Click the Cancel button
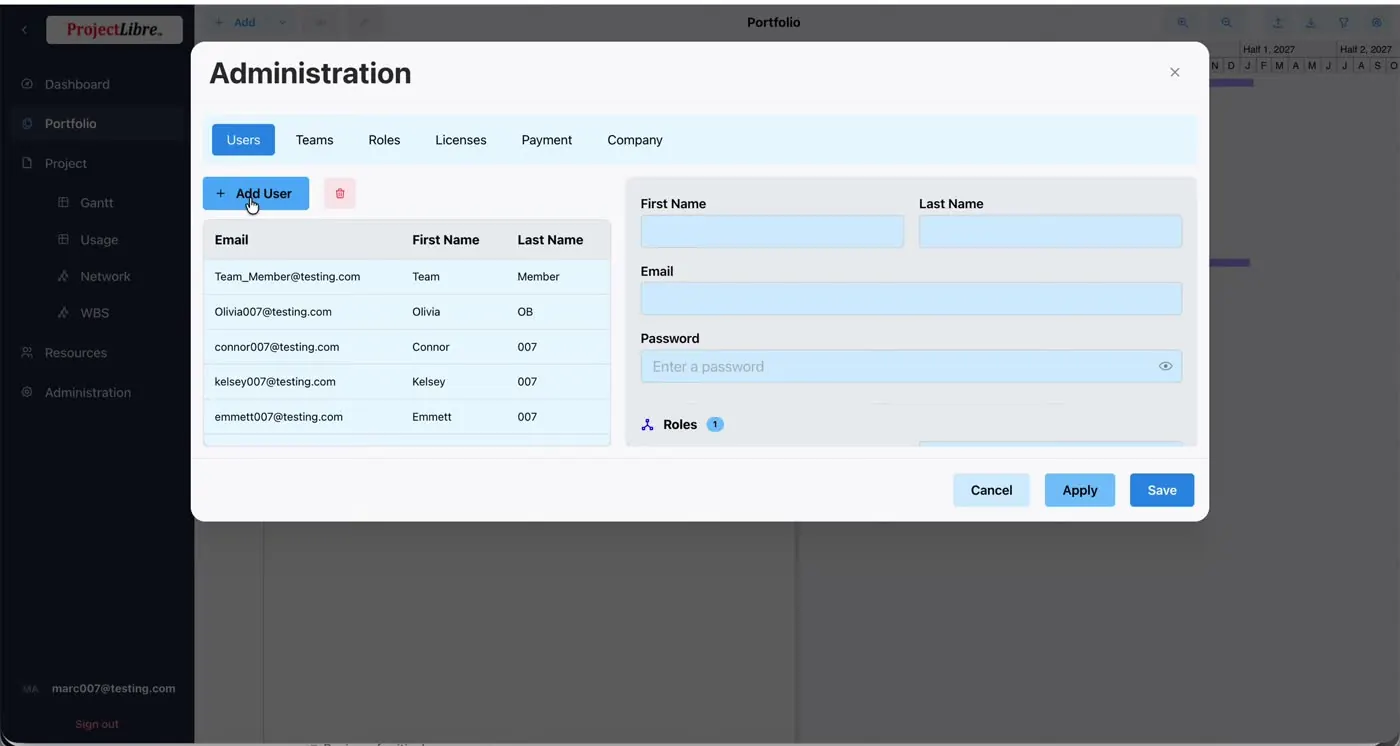Viewport: 1400px width, 746px height. 991,490
